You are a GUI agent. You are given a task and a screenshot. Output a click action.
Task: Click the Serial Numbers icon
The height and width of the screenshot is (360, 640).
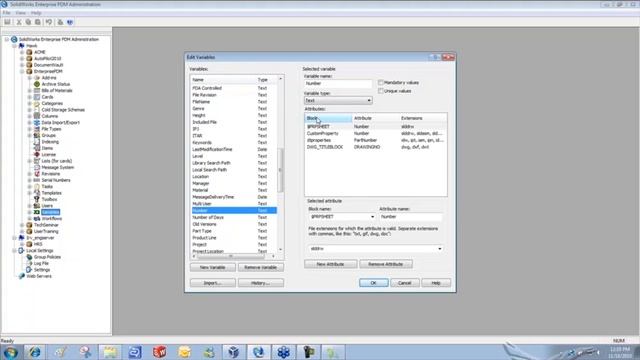[37, 180]
